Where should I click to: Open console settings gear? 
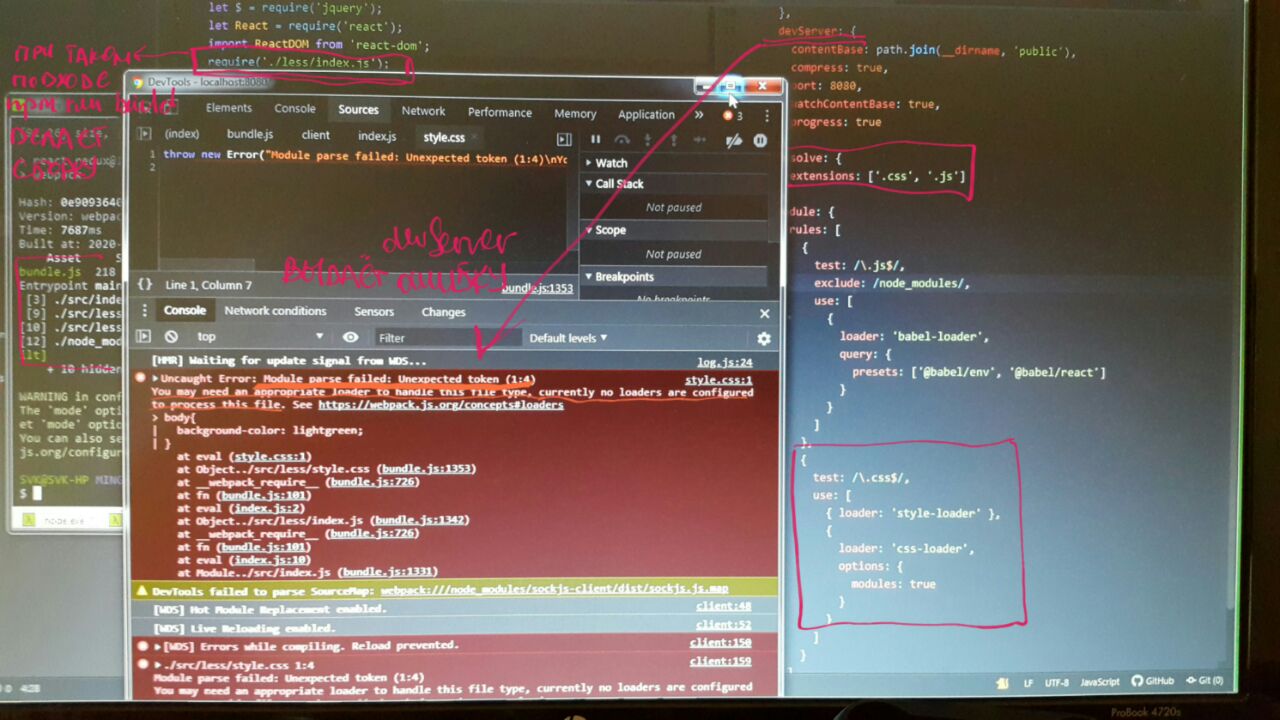pyautogui.click(x=764, y=339)
